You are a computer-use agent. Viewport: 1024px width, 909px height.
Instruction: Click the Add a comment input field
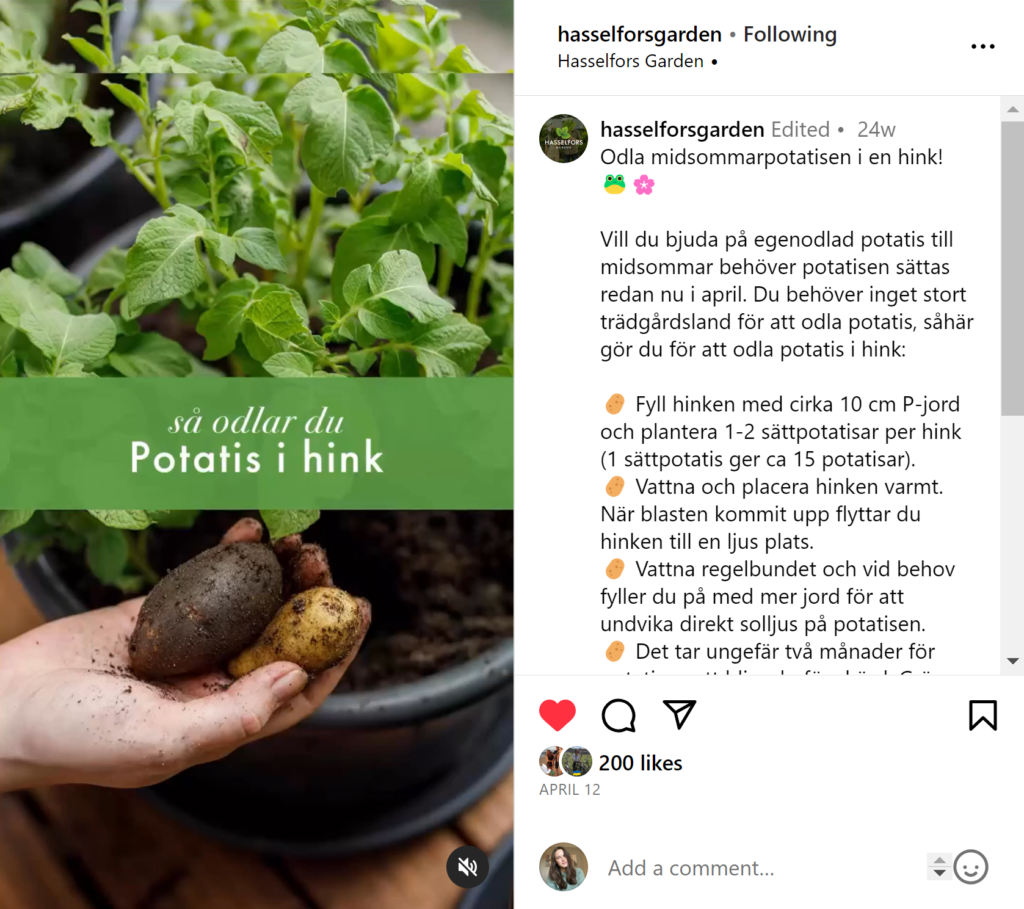click(x=764, y=868)
